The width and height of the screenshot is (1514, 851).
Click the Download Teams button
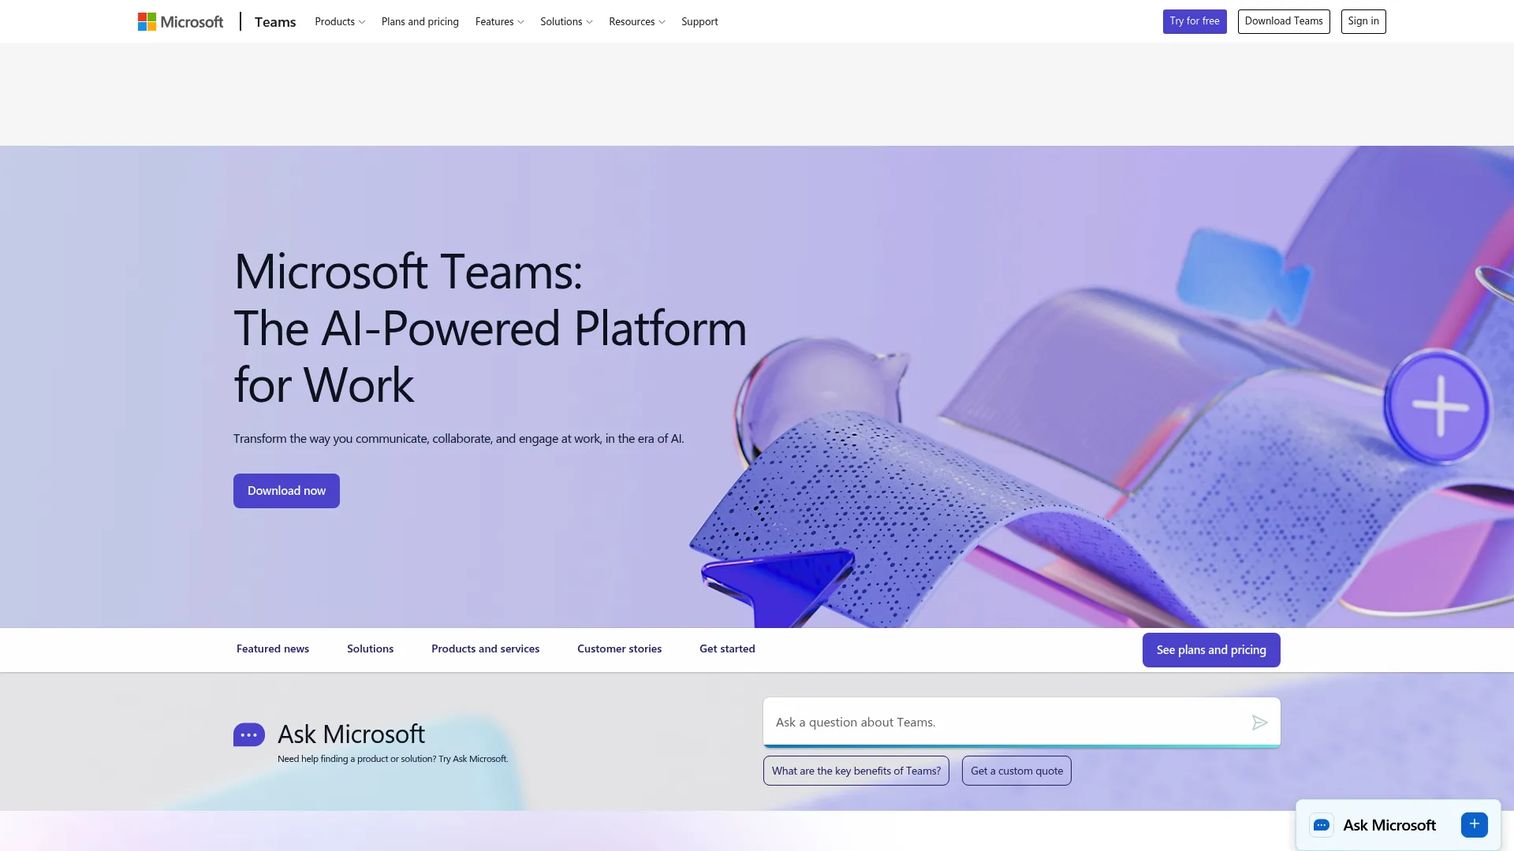pyautogui.click(x=1284, y=21)
